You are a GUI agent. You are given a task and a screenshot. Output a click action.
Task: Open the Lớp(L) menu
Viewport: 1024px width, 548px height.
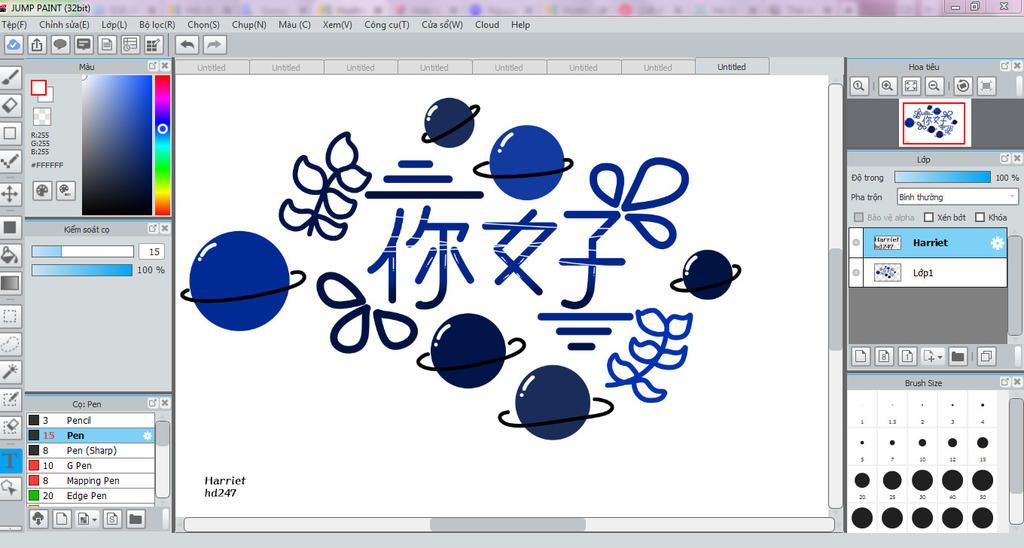114,25
